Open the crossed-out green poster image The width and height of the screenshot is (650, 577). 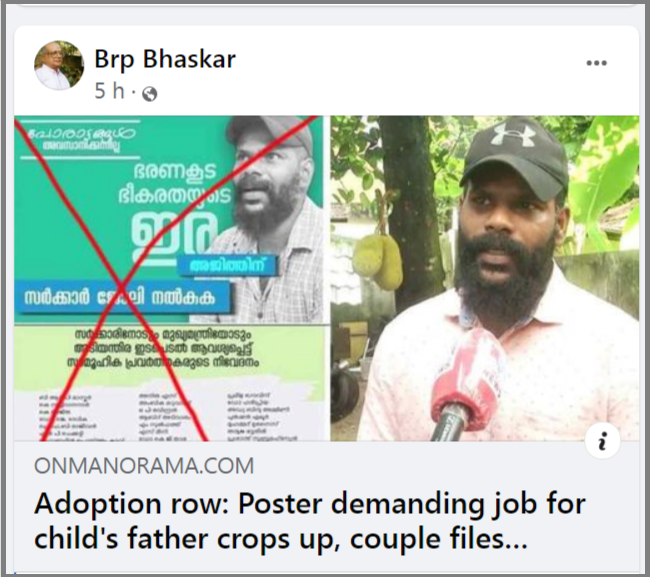click(x=169, y=278)
